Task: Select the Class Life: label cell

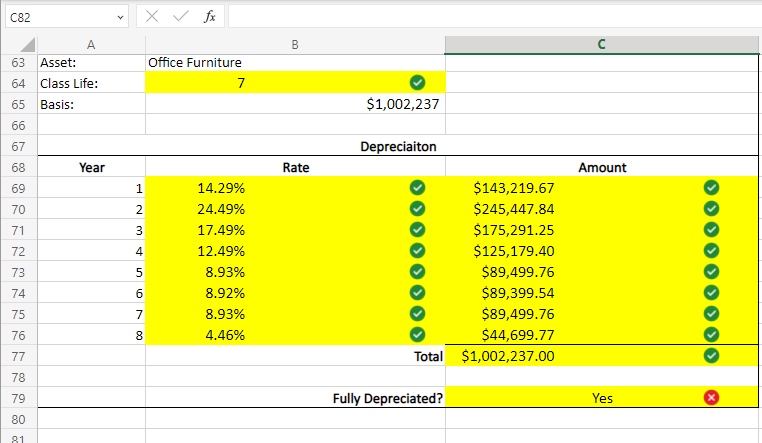Action: [x=91, y=83]
